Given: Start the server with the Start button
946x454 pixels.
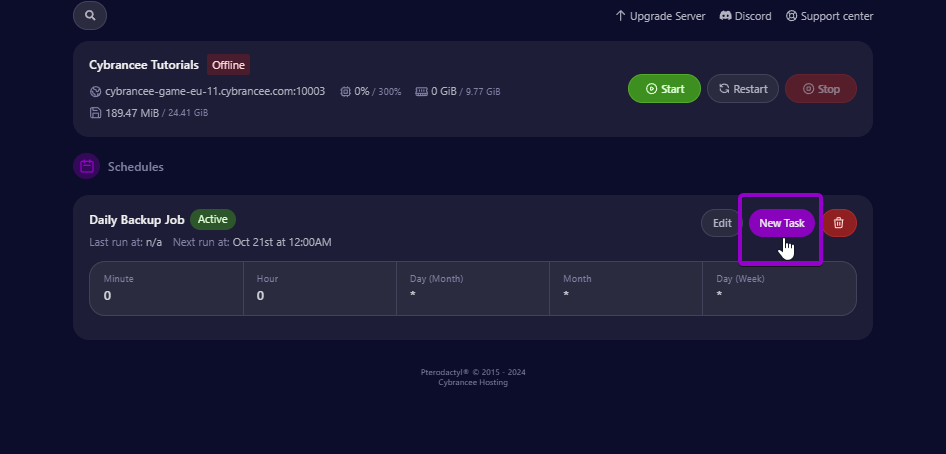Looking at the screenshot, I should coord(664,89).
